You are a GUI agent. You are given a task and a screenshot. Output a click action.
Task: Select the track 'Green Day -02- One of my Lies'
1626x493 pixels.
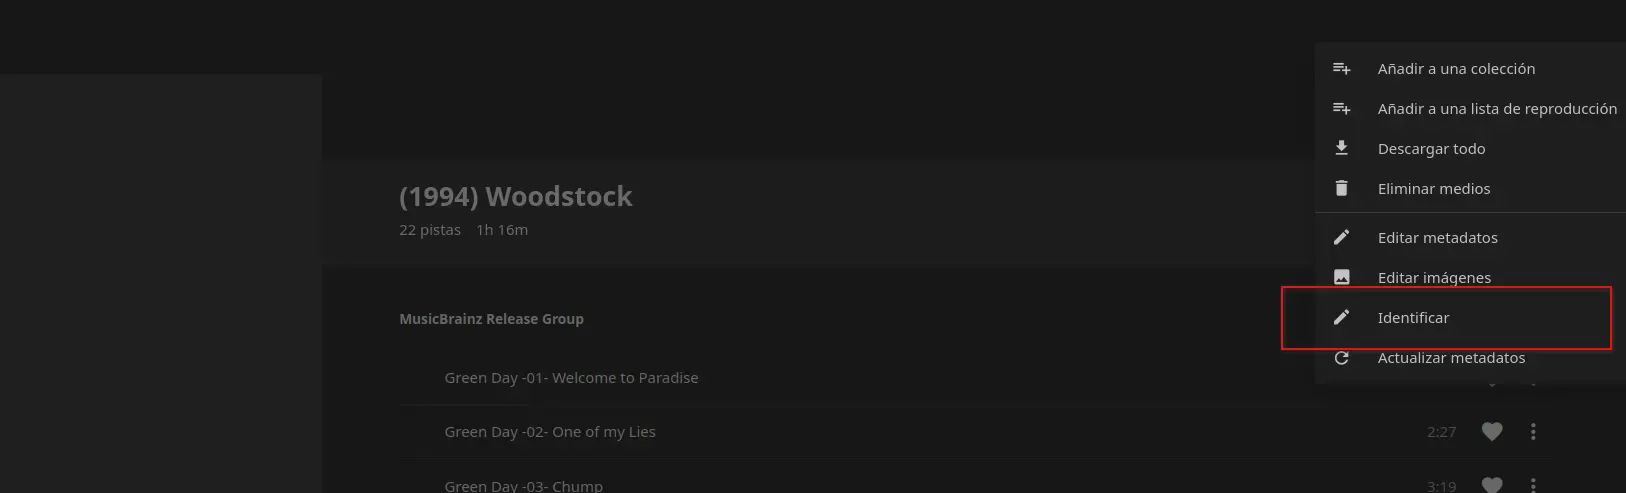(x=550, y=432)
